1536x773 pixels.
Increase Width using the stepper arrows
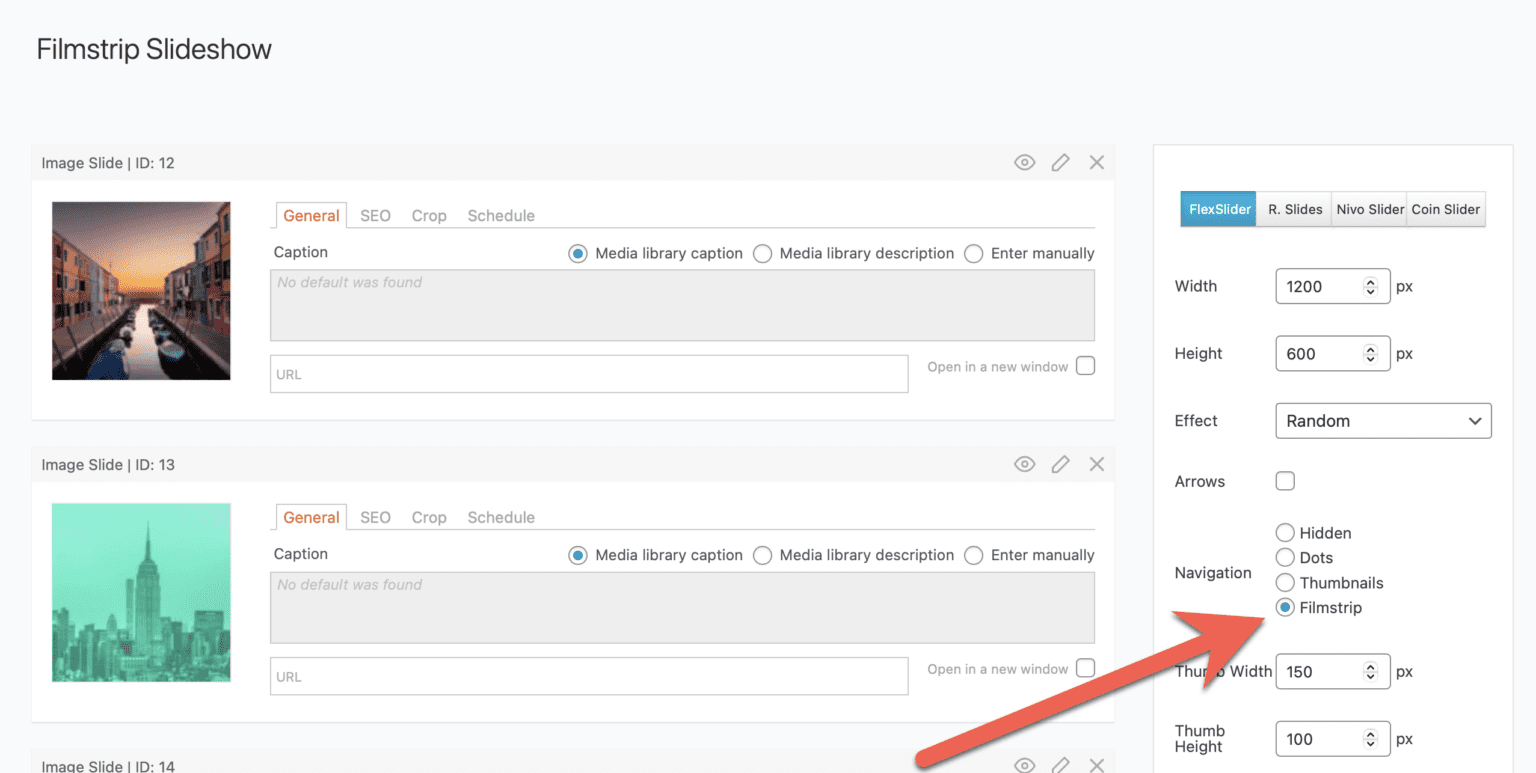[x=1372, y=281]
